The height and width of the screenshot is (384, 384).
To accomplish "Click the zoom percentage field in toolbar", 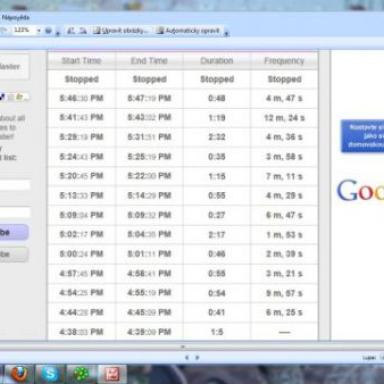I will click(x=22, y=30).
